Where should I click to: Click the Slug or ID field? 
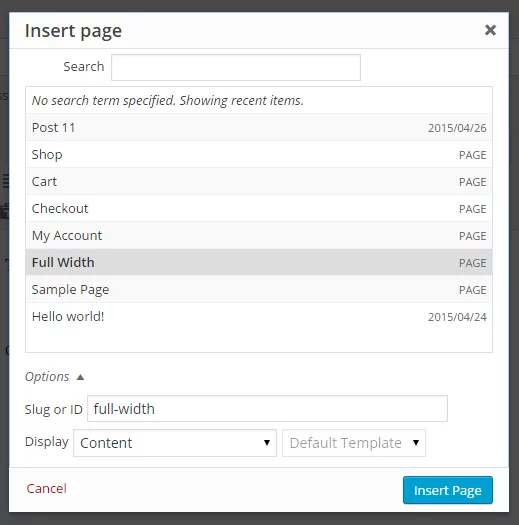pyautogui.click(x=267, y=408)
